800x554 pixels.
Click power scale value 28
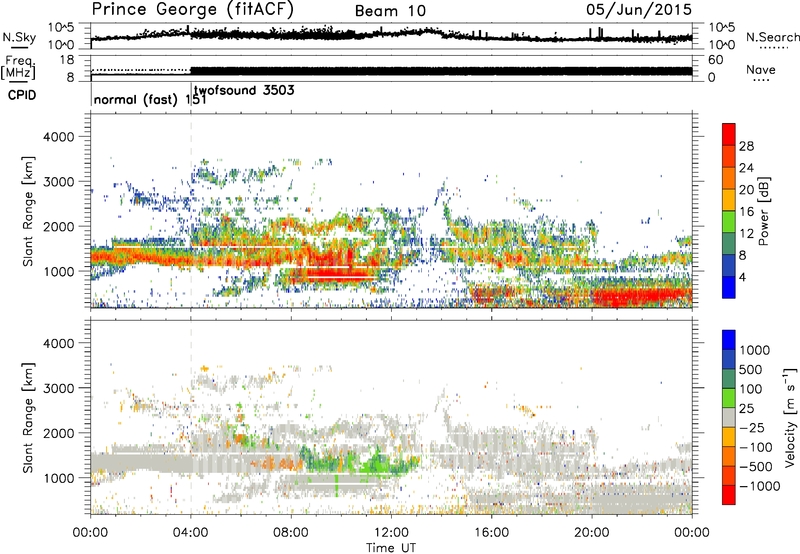point(746,146)
